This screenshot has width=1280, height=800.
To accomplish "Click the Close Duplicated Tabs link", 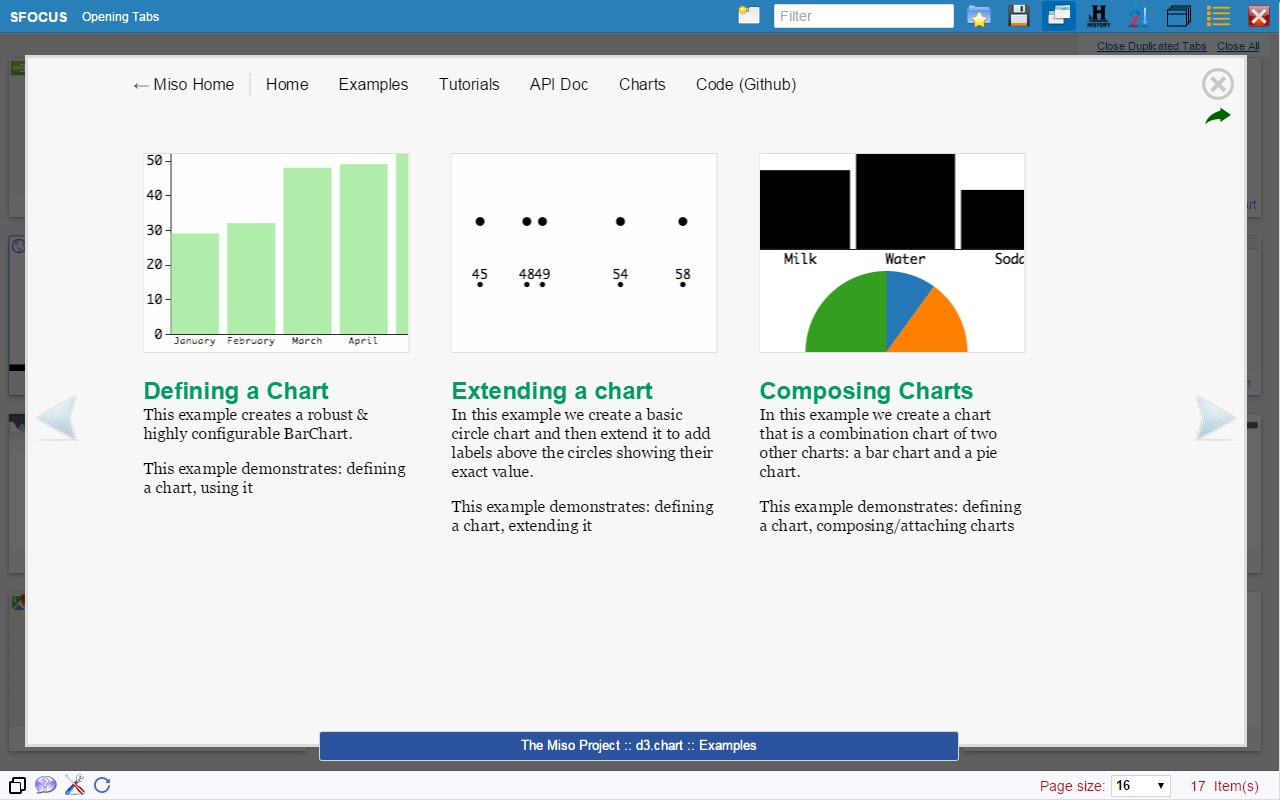I will click(x=1152, y=46).
